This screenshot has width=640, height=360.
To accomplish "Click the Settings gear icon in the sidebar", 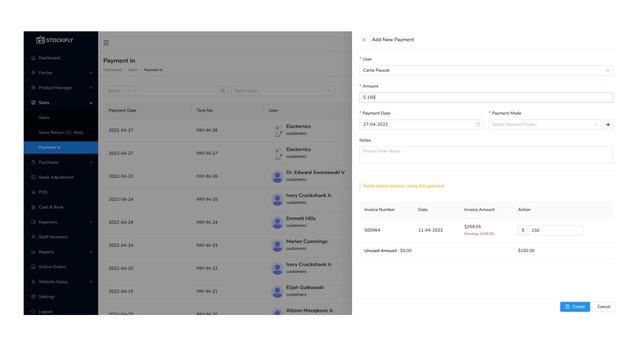I will [x=33, y=297].
